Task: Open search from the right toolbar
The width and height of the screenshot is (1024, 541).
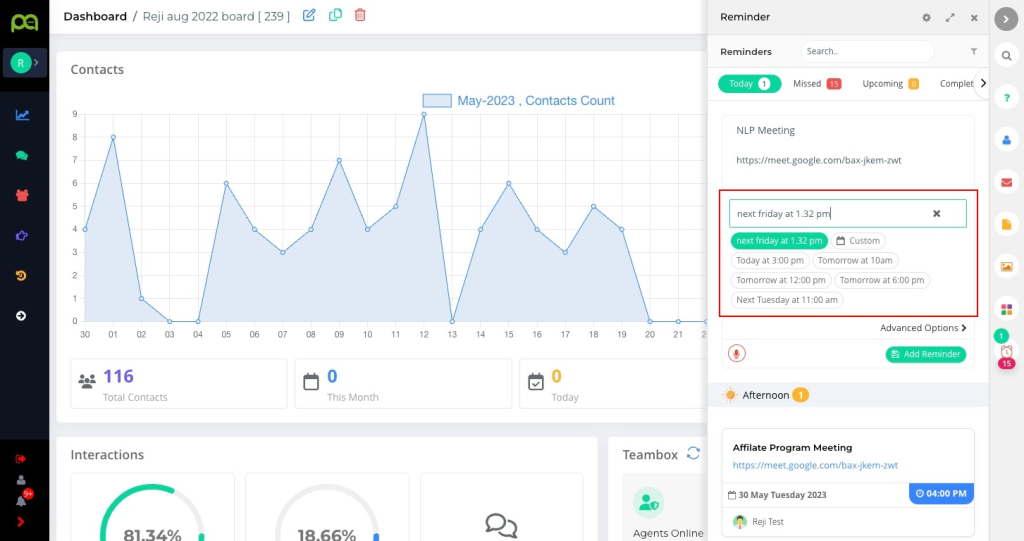Action: tap(1006, 56)
